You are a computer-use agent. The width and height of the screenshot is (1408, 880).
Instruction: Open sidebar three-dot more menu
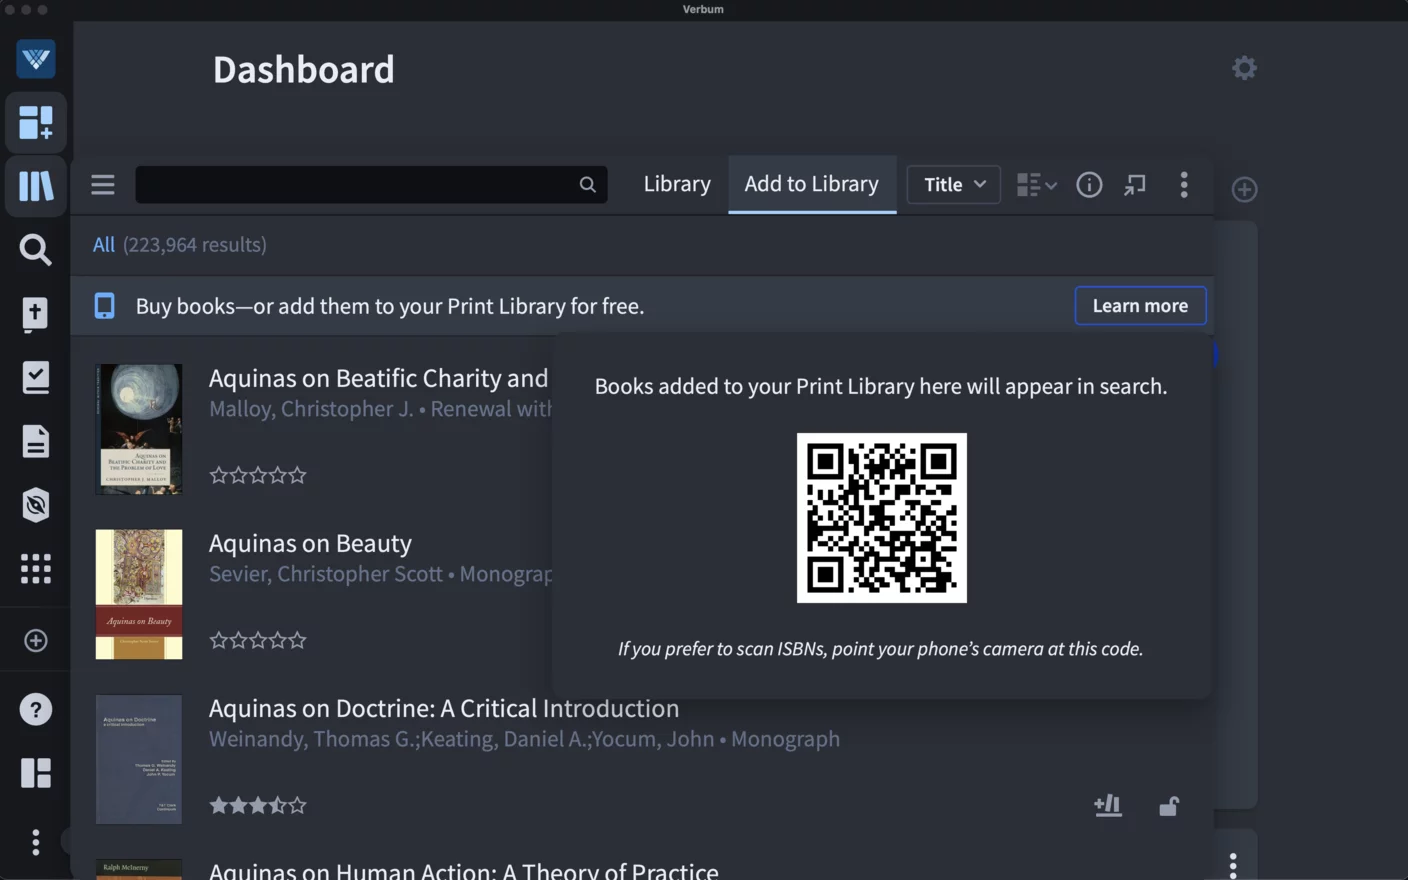(36, 842)
